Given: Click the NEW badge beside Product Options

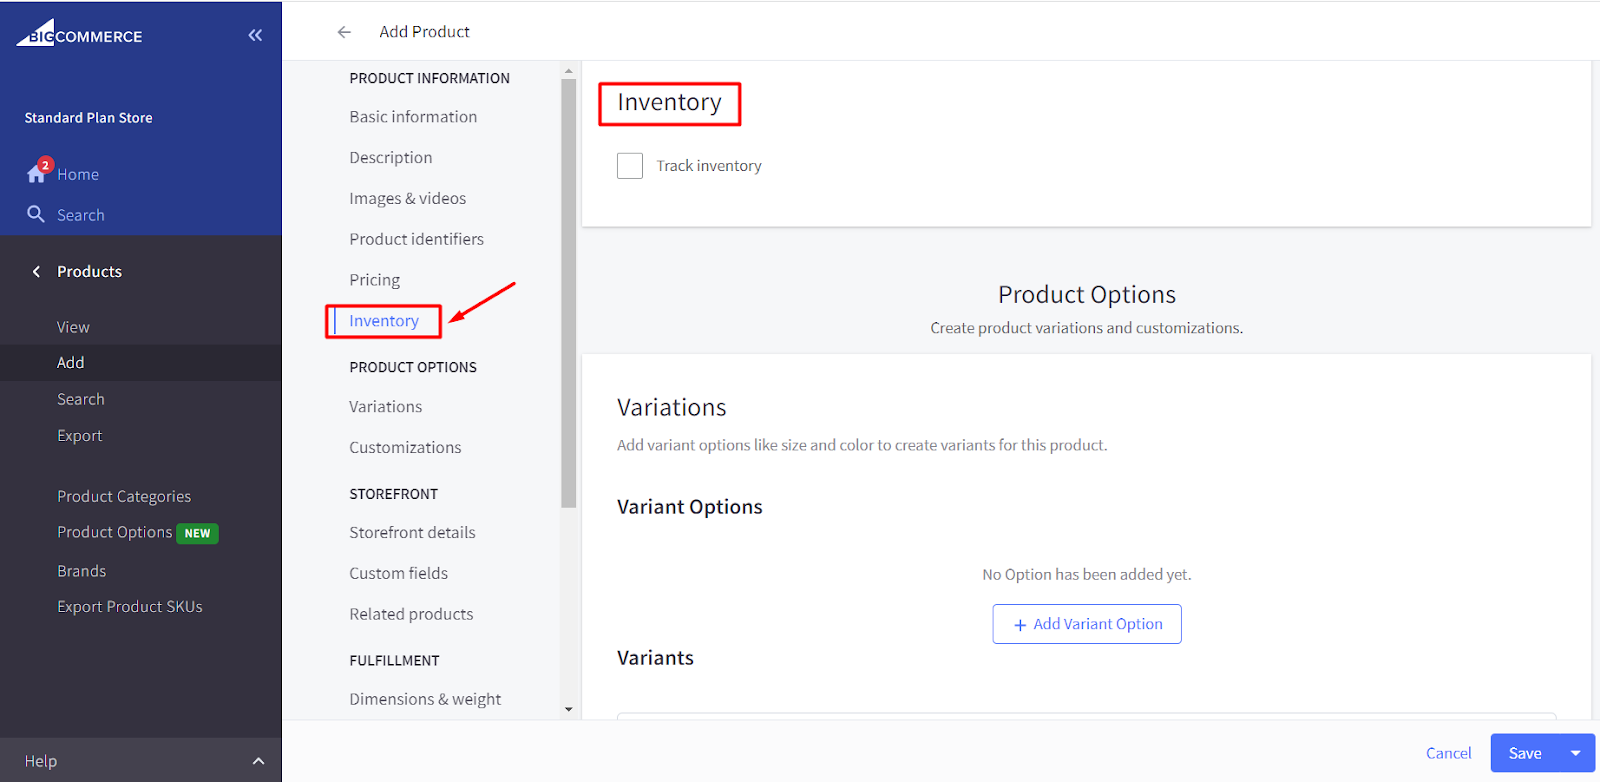Looking at the screenshot, I should (x=197, y=533).
